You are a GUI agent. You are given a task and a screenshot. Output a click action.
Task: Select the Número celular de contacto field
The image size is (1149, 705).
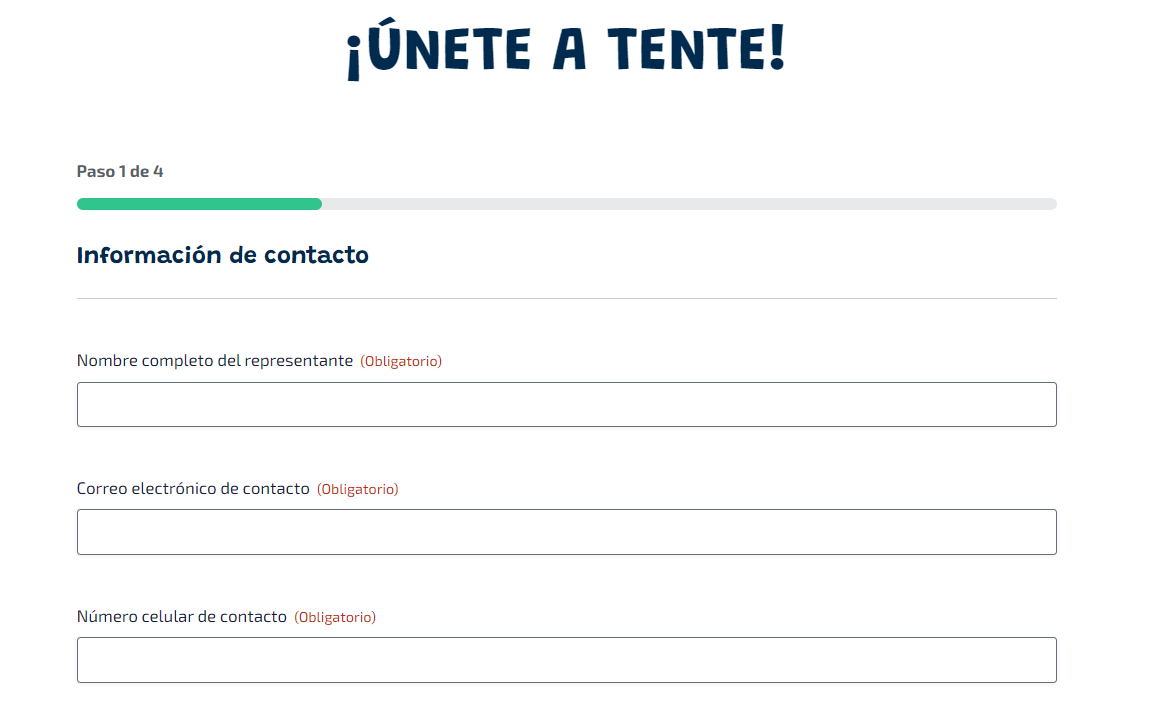click(x=566, y=660)
